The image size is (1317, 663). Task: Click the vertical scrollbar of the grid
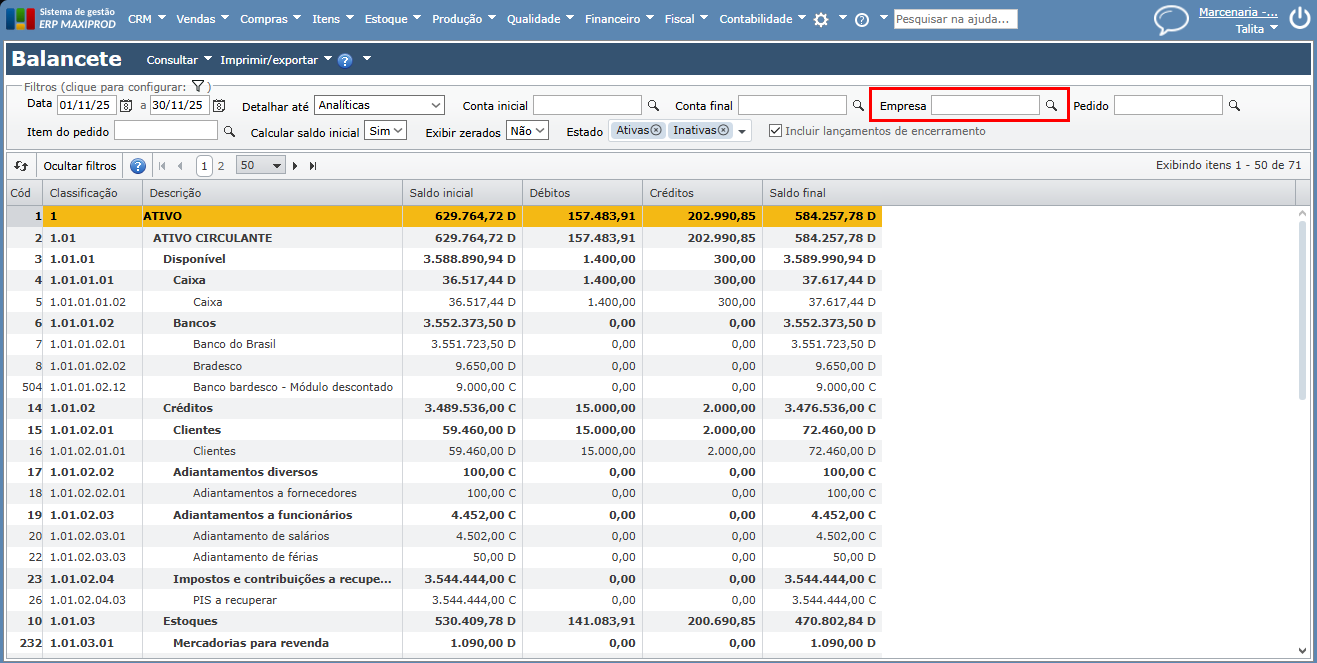tap(1302, 310)
